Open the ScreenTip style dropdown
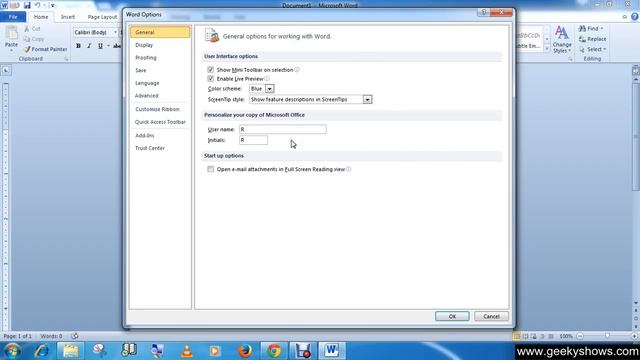The height and width of the screenshot is (360, 640). click(x=367, y=99)
